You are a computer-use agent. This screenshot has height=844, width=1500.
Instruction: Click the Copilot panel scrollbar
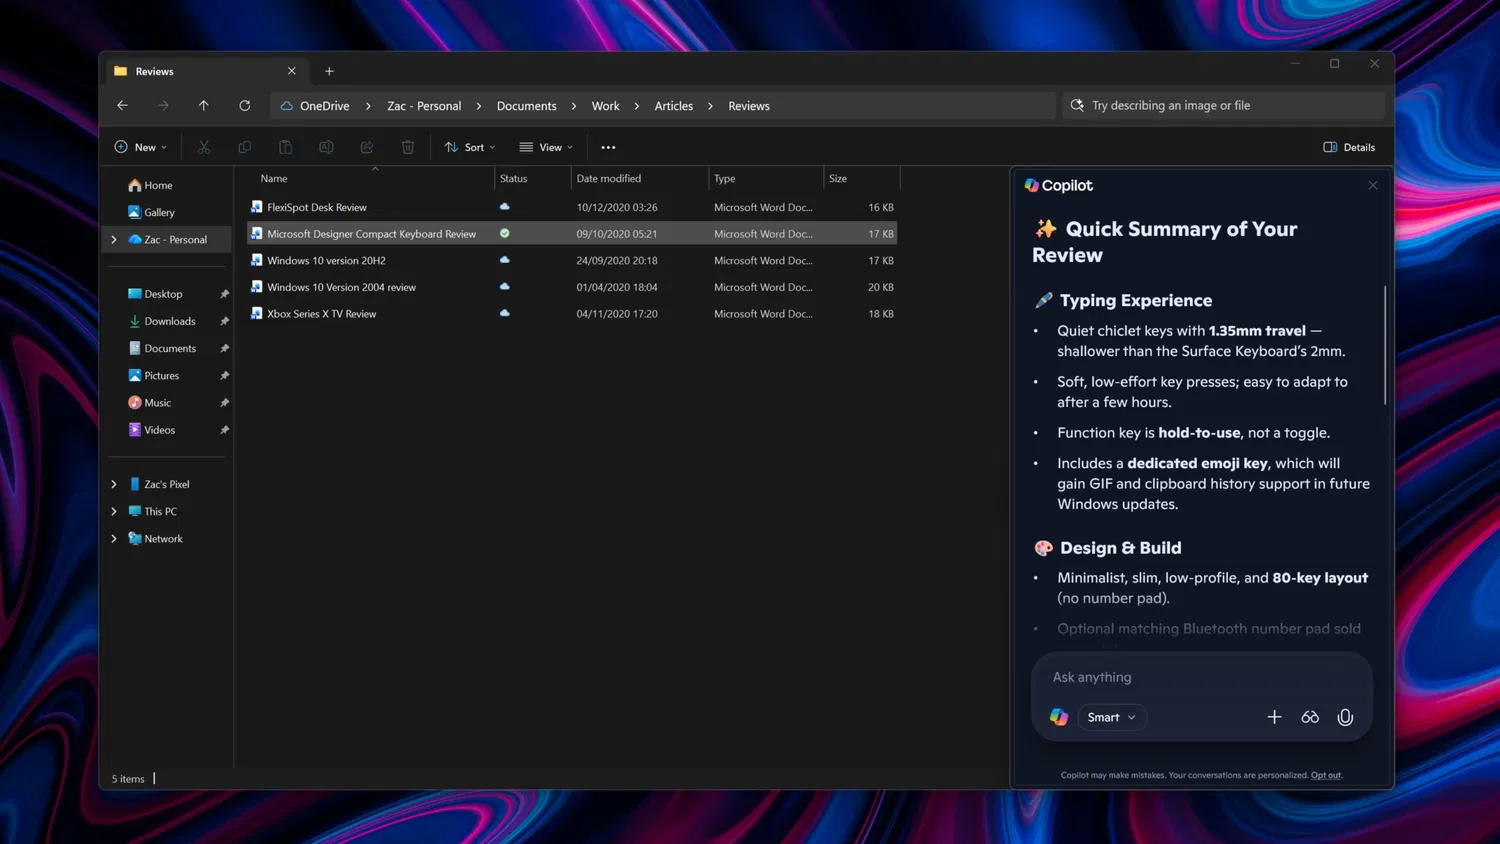(1385, 346)
